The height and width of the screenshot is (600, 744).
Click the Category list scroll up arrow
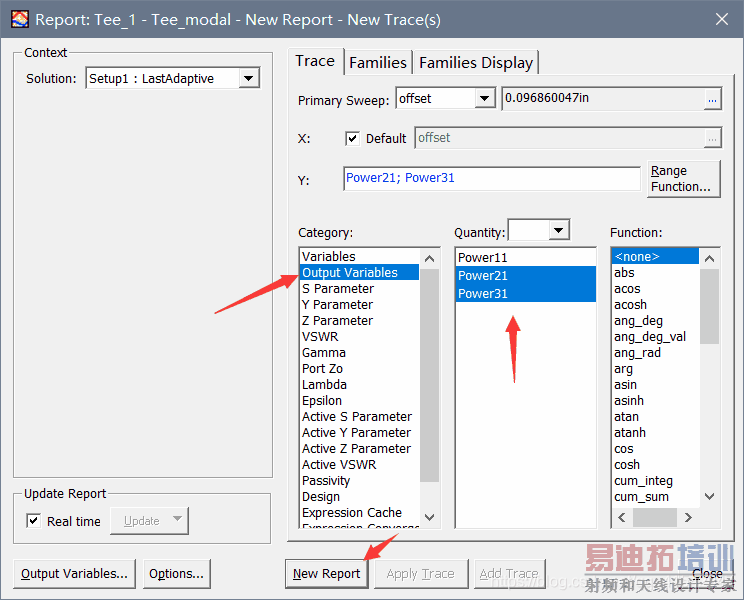(429, 258)
